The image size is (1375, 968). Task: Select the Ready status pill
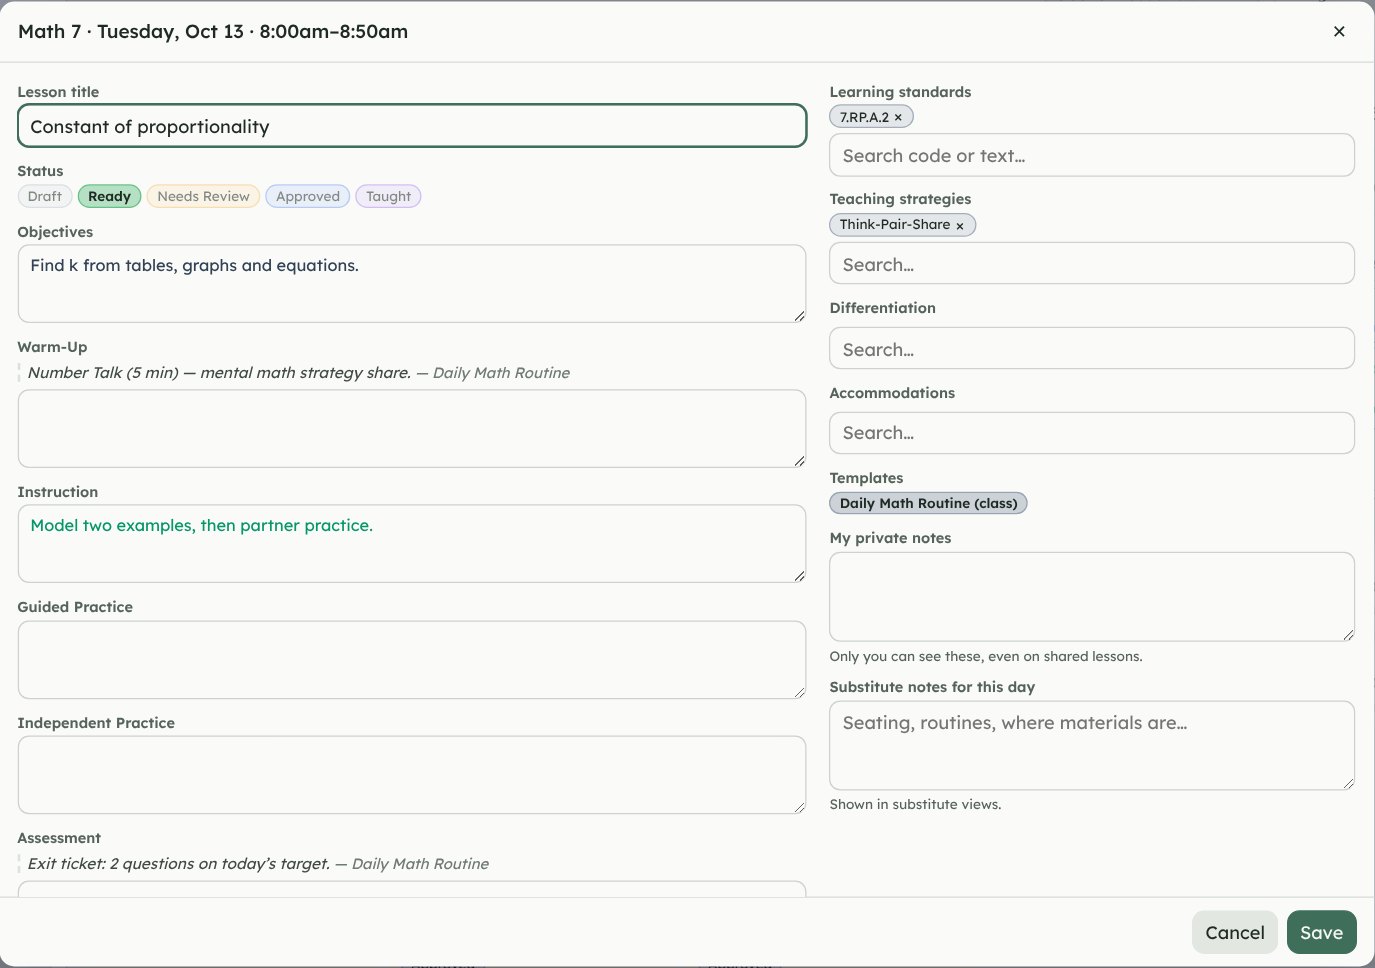click(109, 196)
